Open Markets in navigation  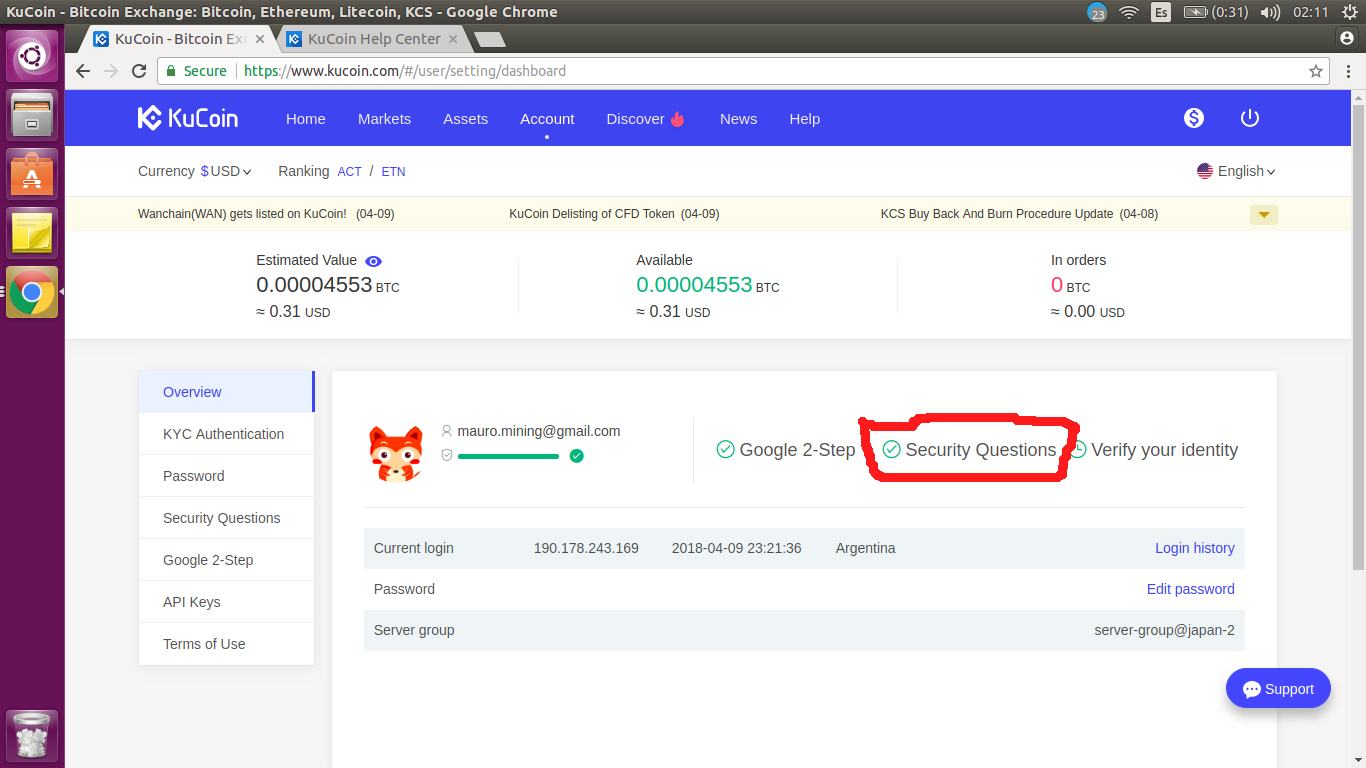[384, 118]
